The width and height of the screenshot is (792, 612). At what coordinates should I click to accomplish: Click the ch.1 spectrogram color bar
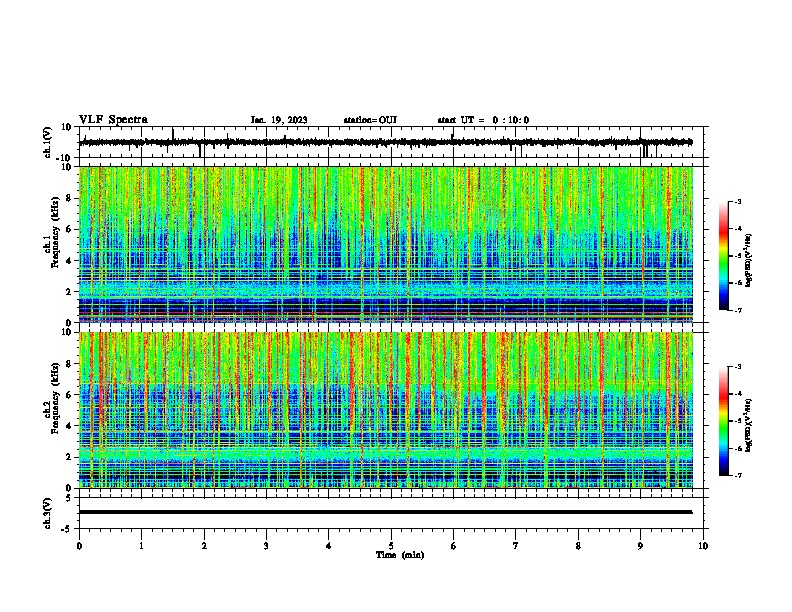click(723, 256)
